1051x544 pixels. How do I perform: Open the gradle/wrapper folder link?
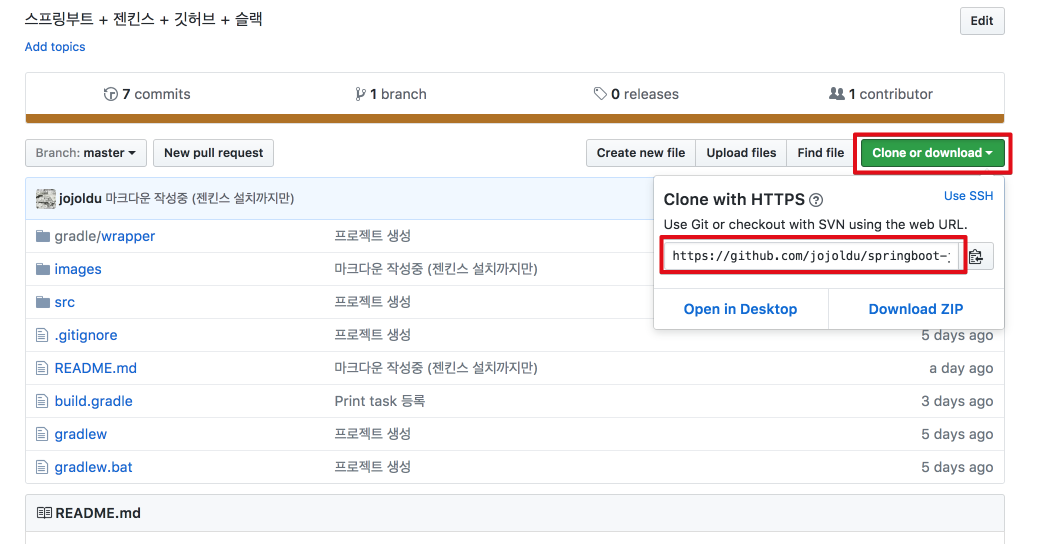[x=105, y=236]
